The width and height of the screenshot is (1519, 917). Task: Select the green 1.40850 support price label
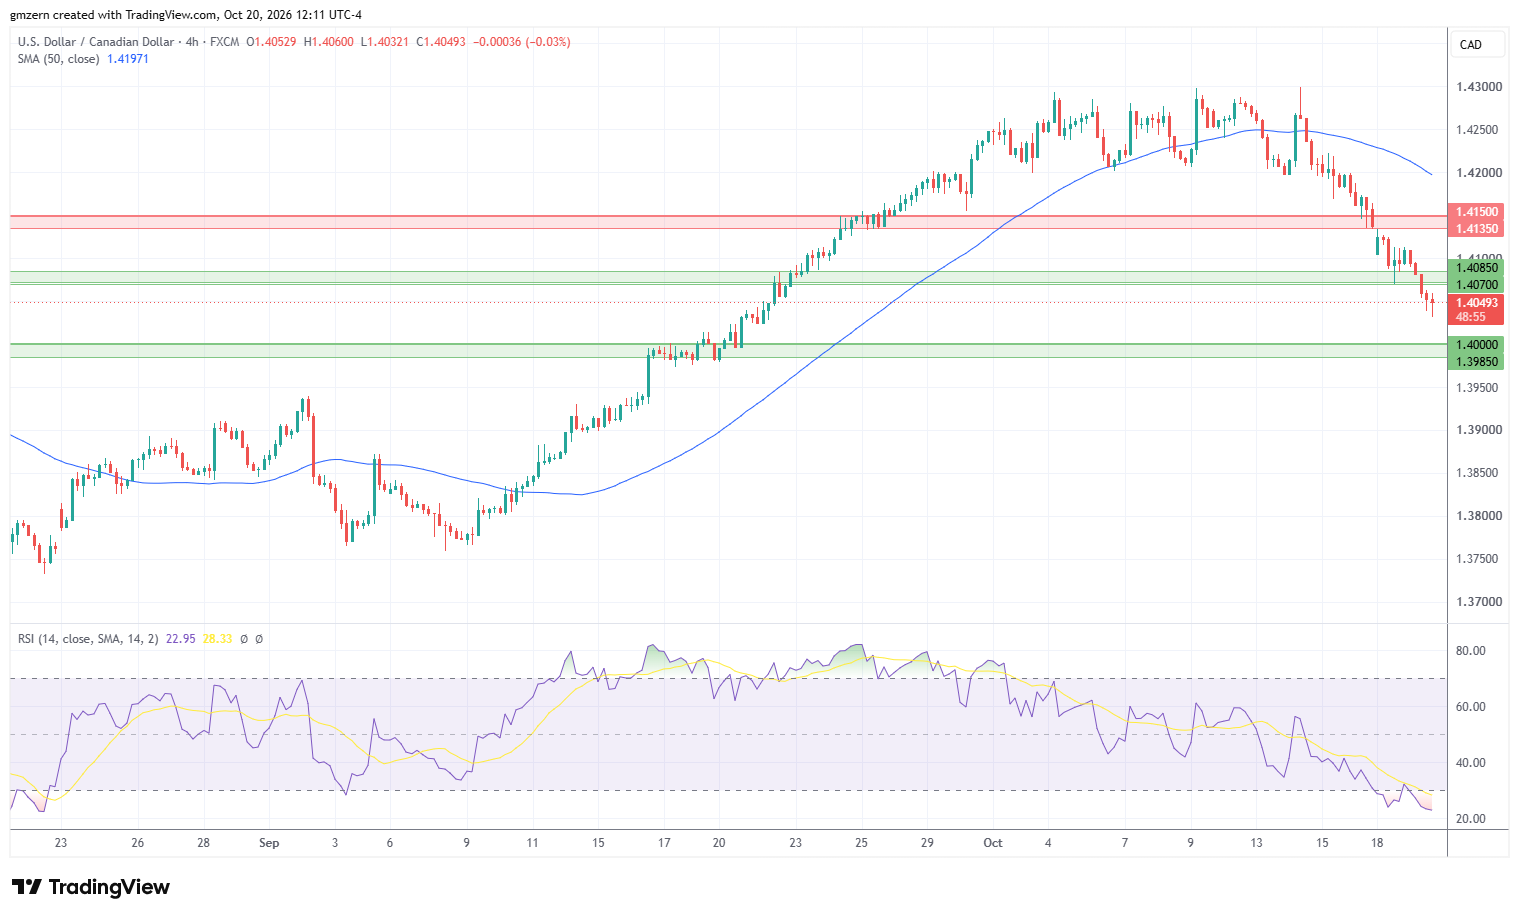[x=1477, y=268]
